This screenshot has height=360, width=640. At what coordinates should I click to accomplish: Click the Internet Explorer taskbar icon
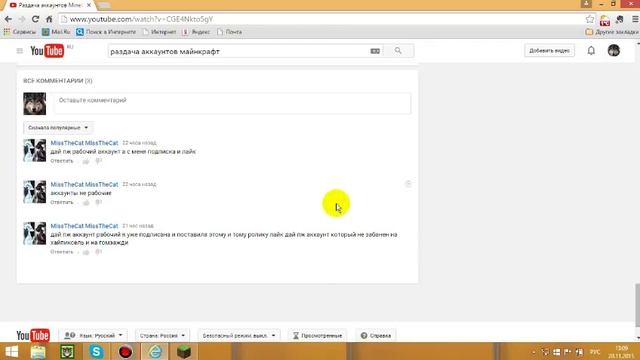(x=155, y=351)
